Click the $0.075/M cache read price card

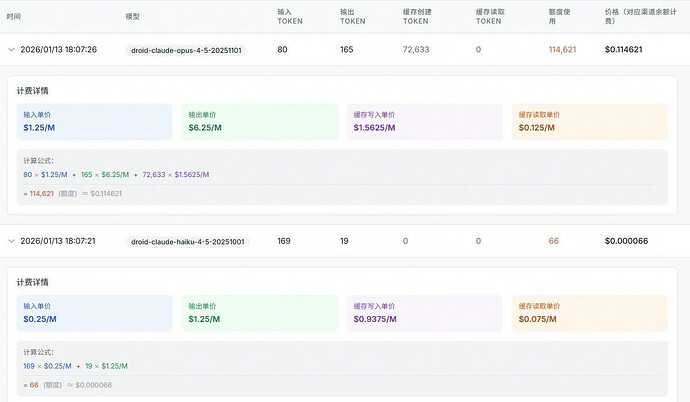[590, 313]
